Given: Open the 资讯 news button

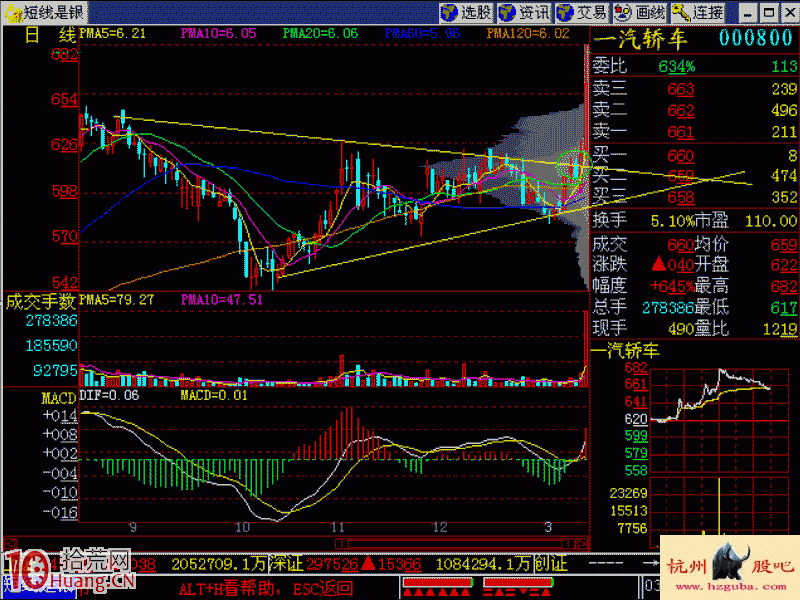Looking at the screenshot, I should (x=524, y=12).
